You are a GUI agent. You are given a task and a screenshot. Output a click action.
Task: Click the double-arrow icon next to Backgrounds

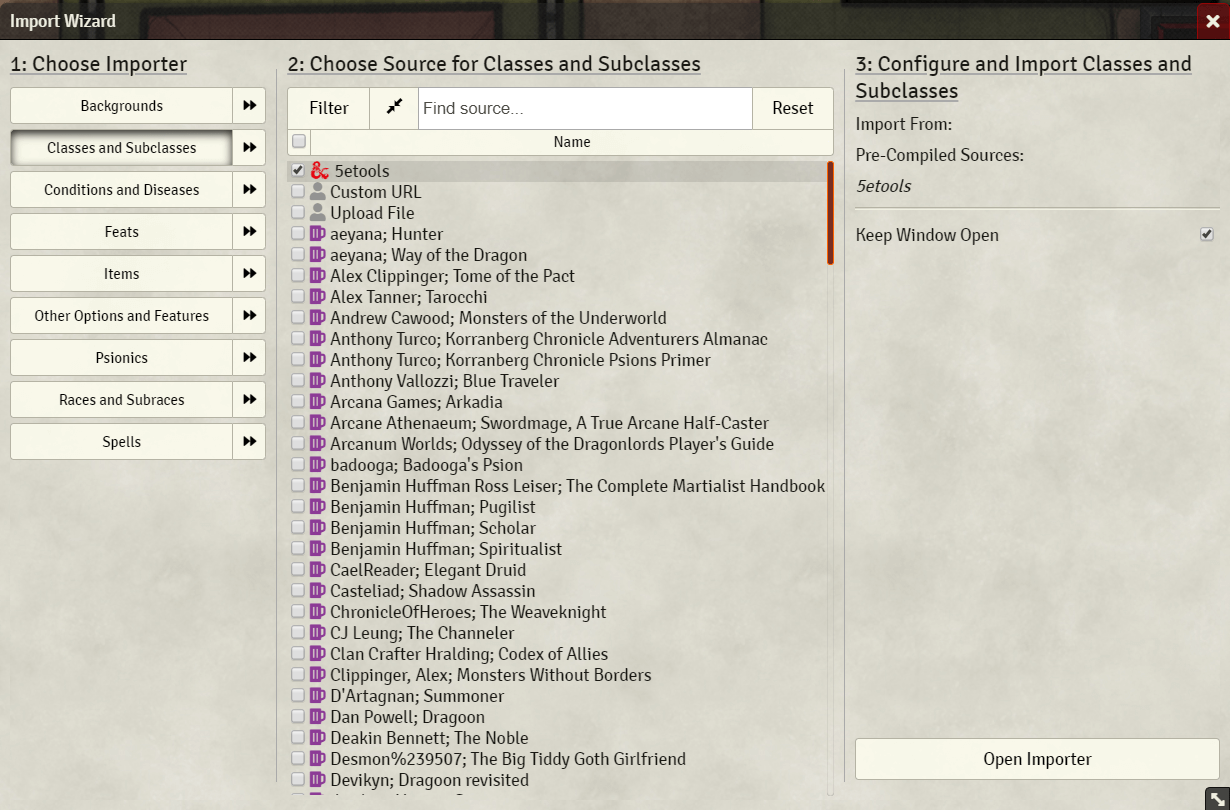click(x=249, y=106)
